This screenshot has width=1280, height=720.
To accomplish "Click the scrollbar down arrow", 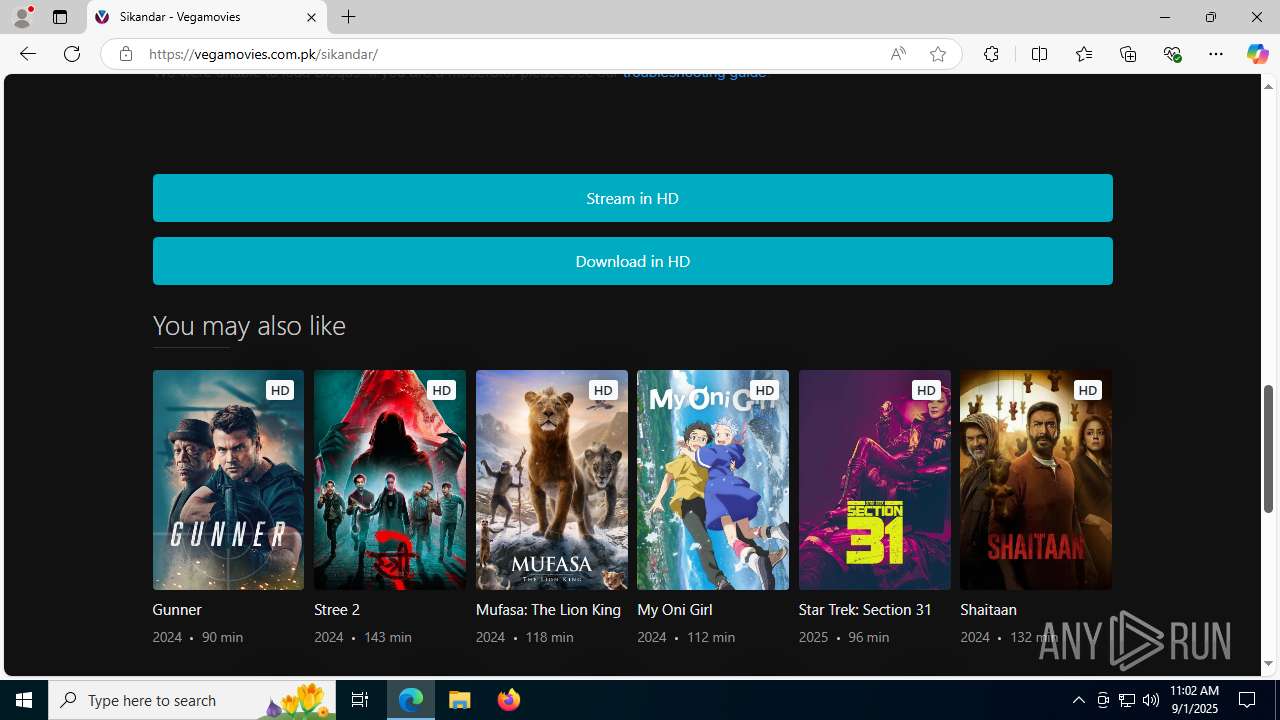I will [1269, 663].
